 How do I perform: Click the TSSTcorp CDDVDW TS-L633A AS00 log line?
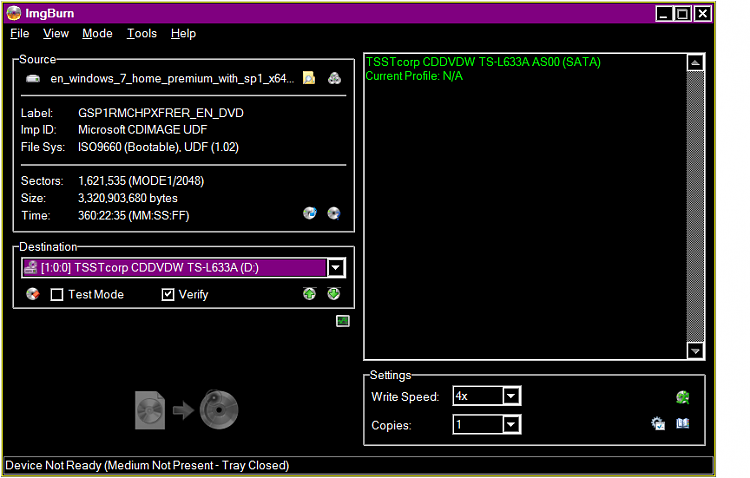click(483, 62)
